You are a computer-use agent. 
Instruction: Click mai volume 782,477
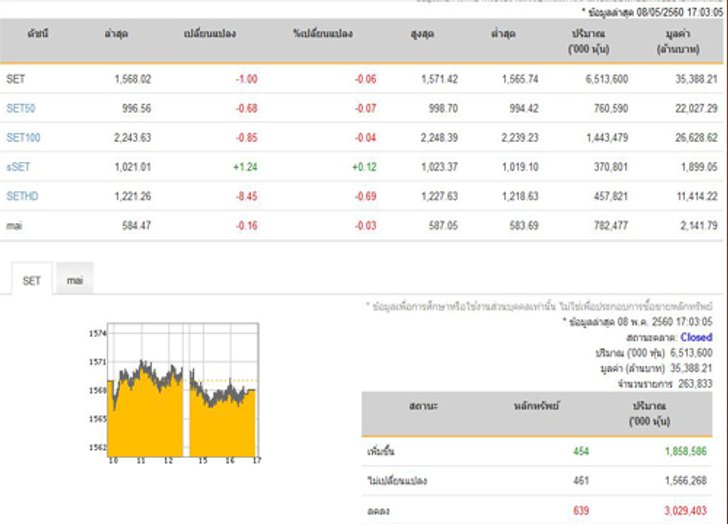611,226
